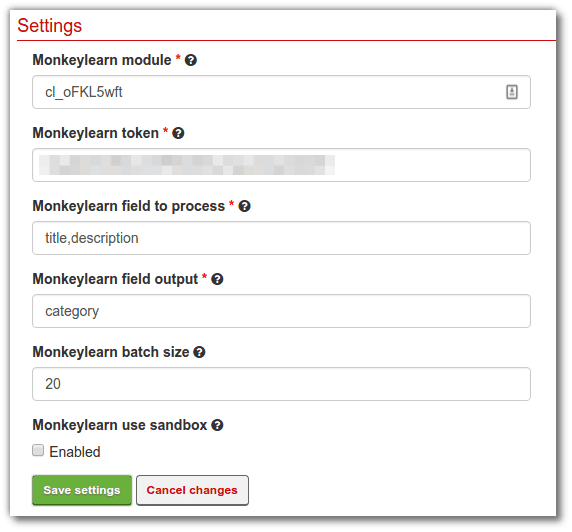Screen dimensions: 572x532
Task: Focus the Monkeylearn module input
Action: pyautogui.click(x=281, y=92)
